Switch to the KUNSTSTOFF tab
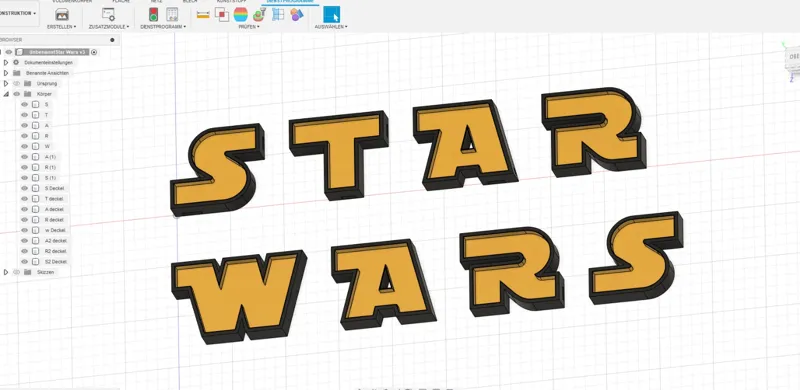Viewport: 800px width, 390px height. 232,2
